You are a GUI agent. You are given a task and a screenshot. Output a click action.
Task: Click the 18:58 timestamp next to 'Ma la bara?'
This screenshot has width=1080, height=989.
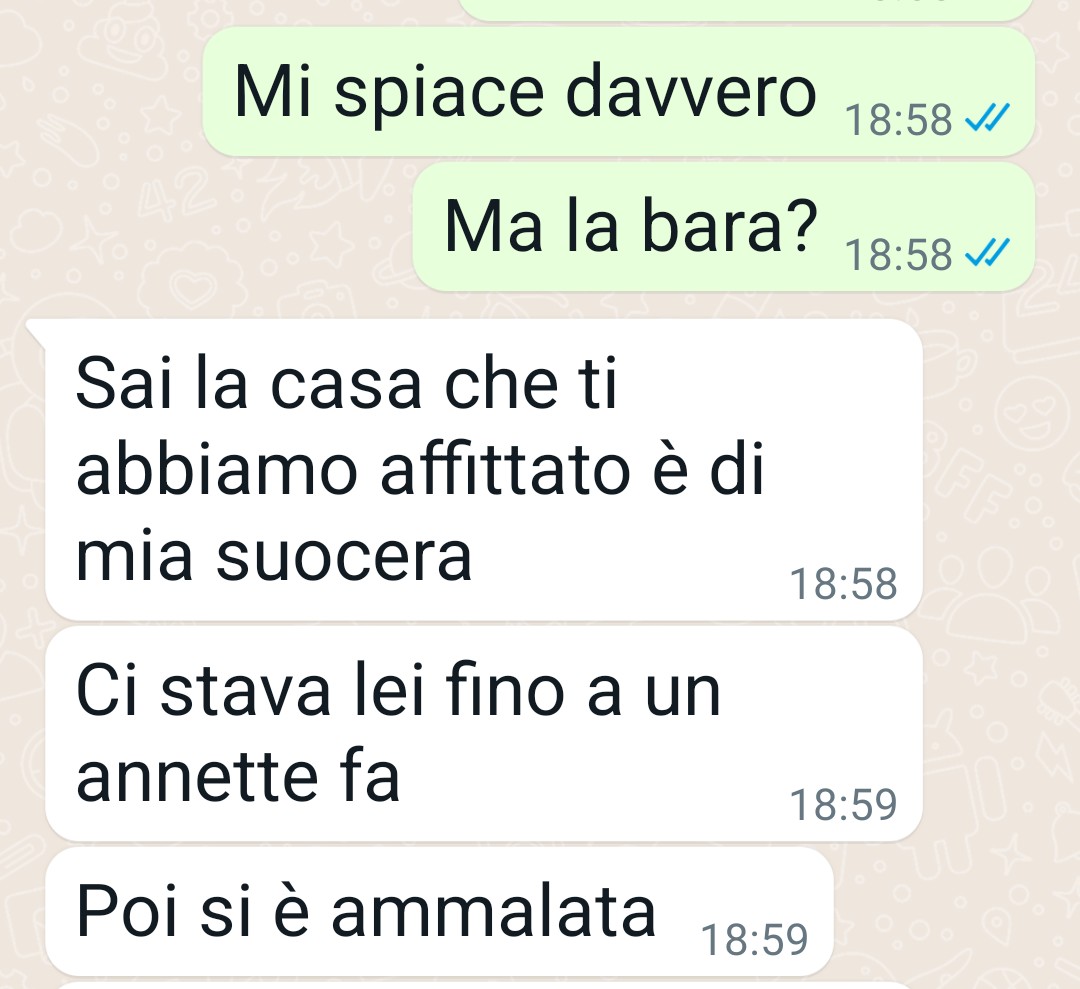point(898,255)
